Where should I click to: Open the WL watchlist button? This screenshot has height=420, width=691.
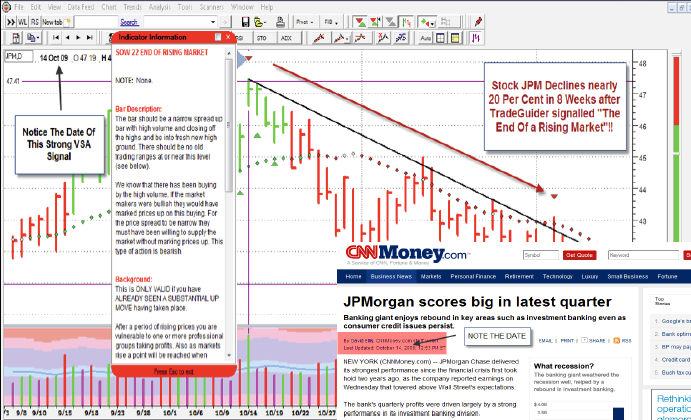[22, 22]
